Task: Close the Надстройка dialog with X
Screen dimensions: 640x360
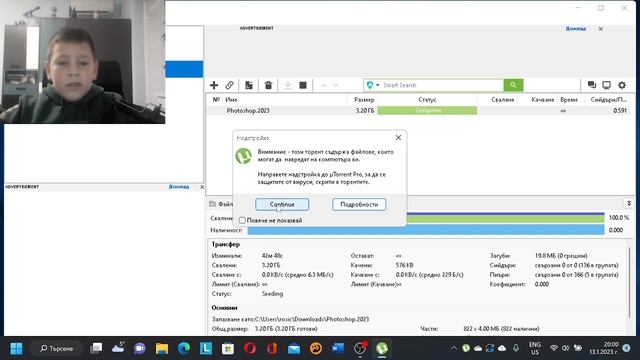Action: pos(398,138)
